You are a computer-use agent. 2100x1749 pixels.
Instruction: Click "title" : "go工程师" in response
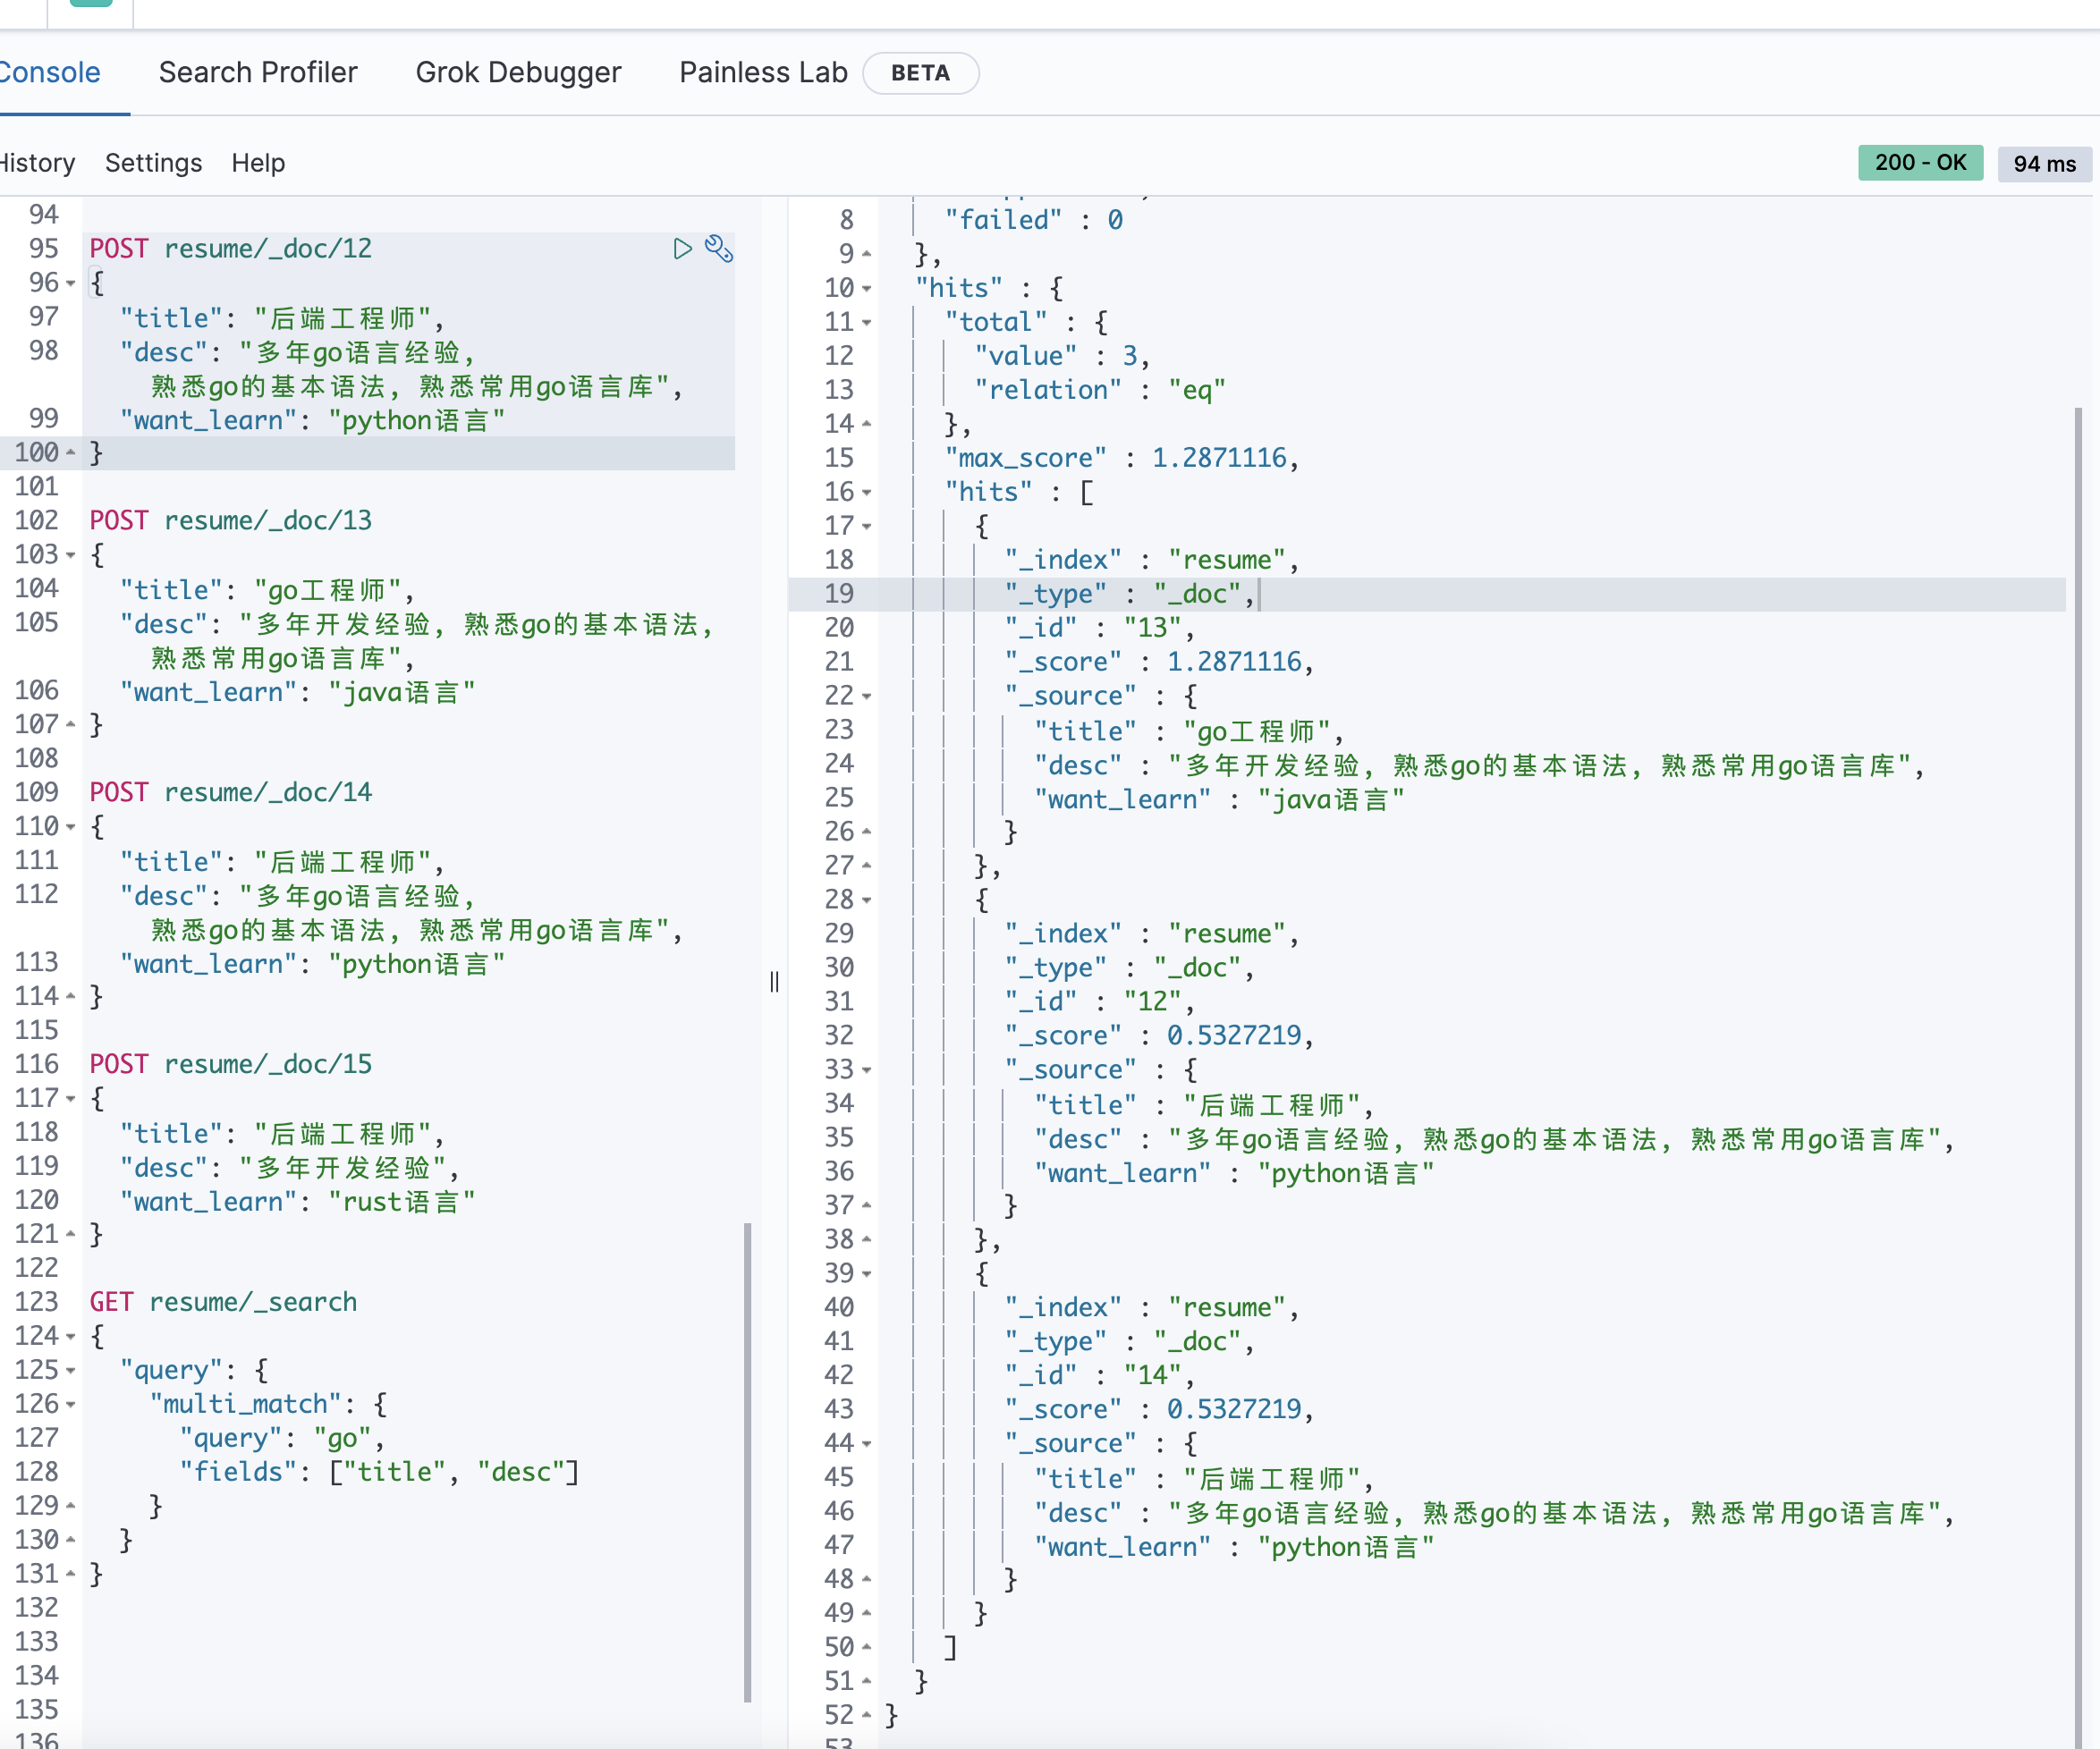(1189, 732)
